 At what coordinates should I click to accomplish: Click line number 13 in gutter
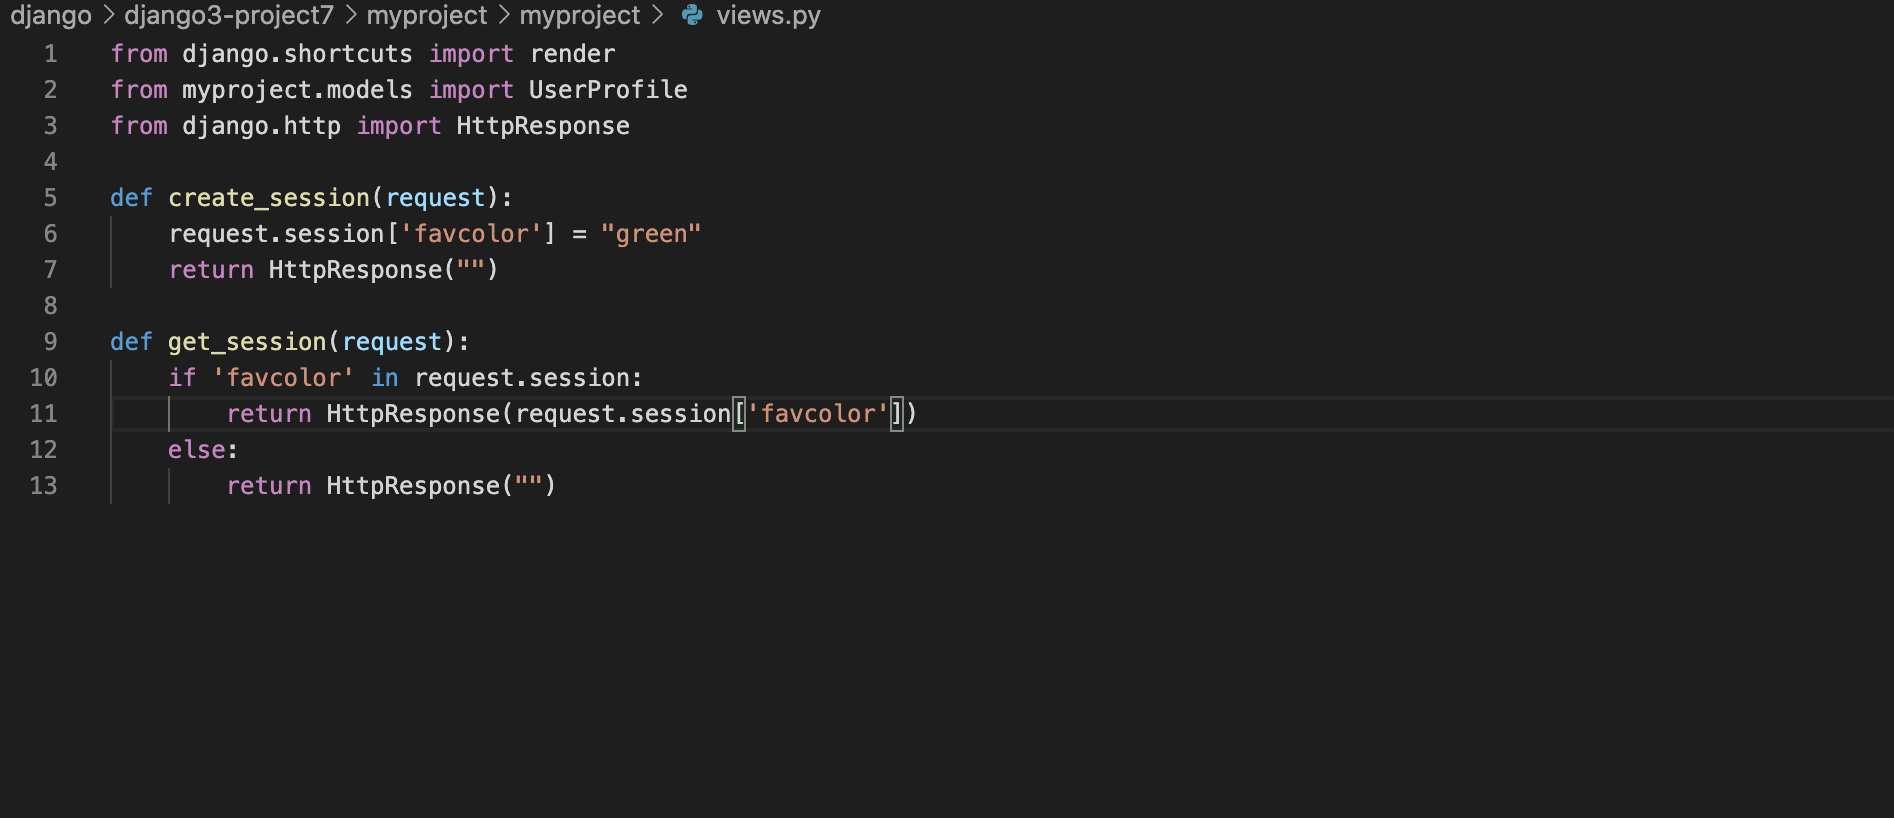[x=44, y=485]
